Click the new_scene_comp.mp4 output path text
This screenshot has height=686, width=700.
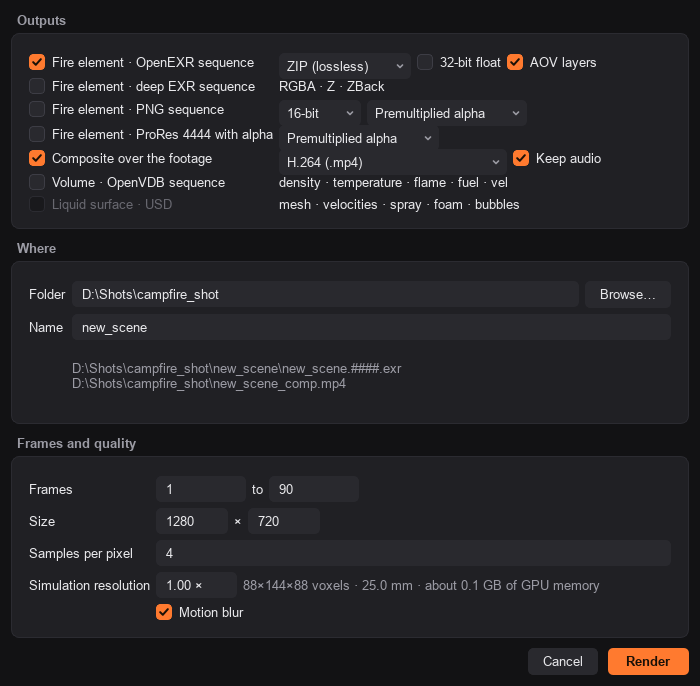(x=209, y=384)
